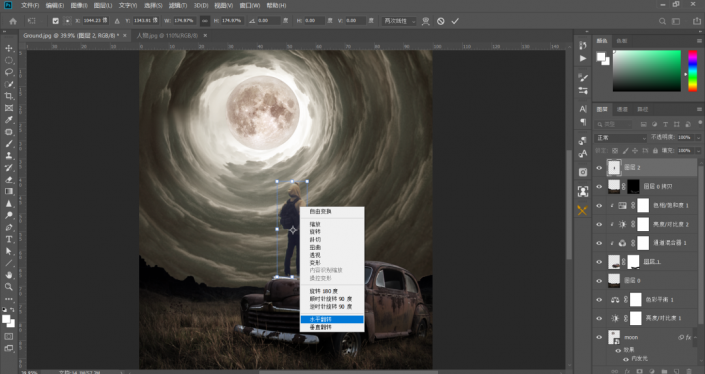Open the interpolation method dropdown

coord(399,21)
